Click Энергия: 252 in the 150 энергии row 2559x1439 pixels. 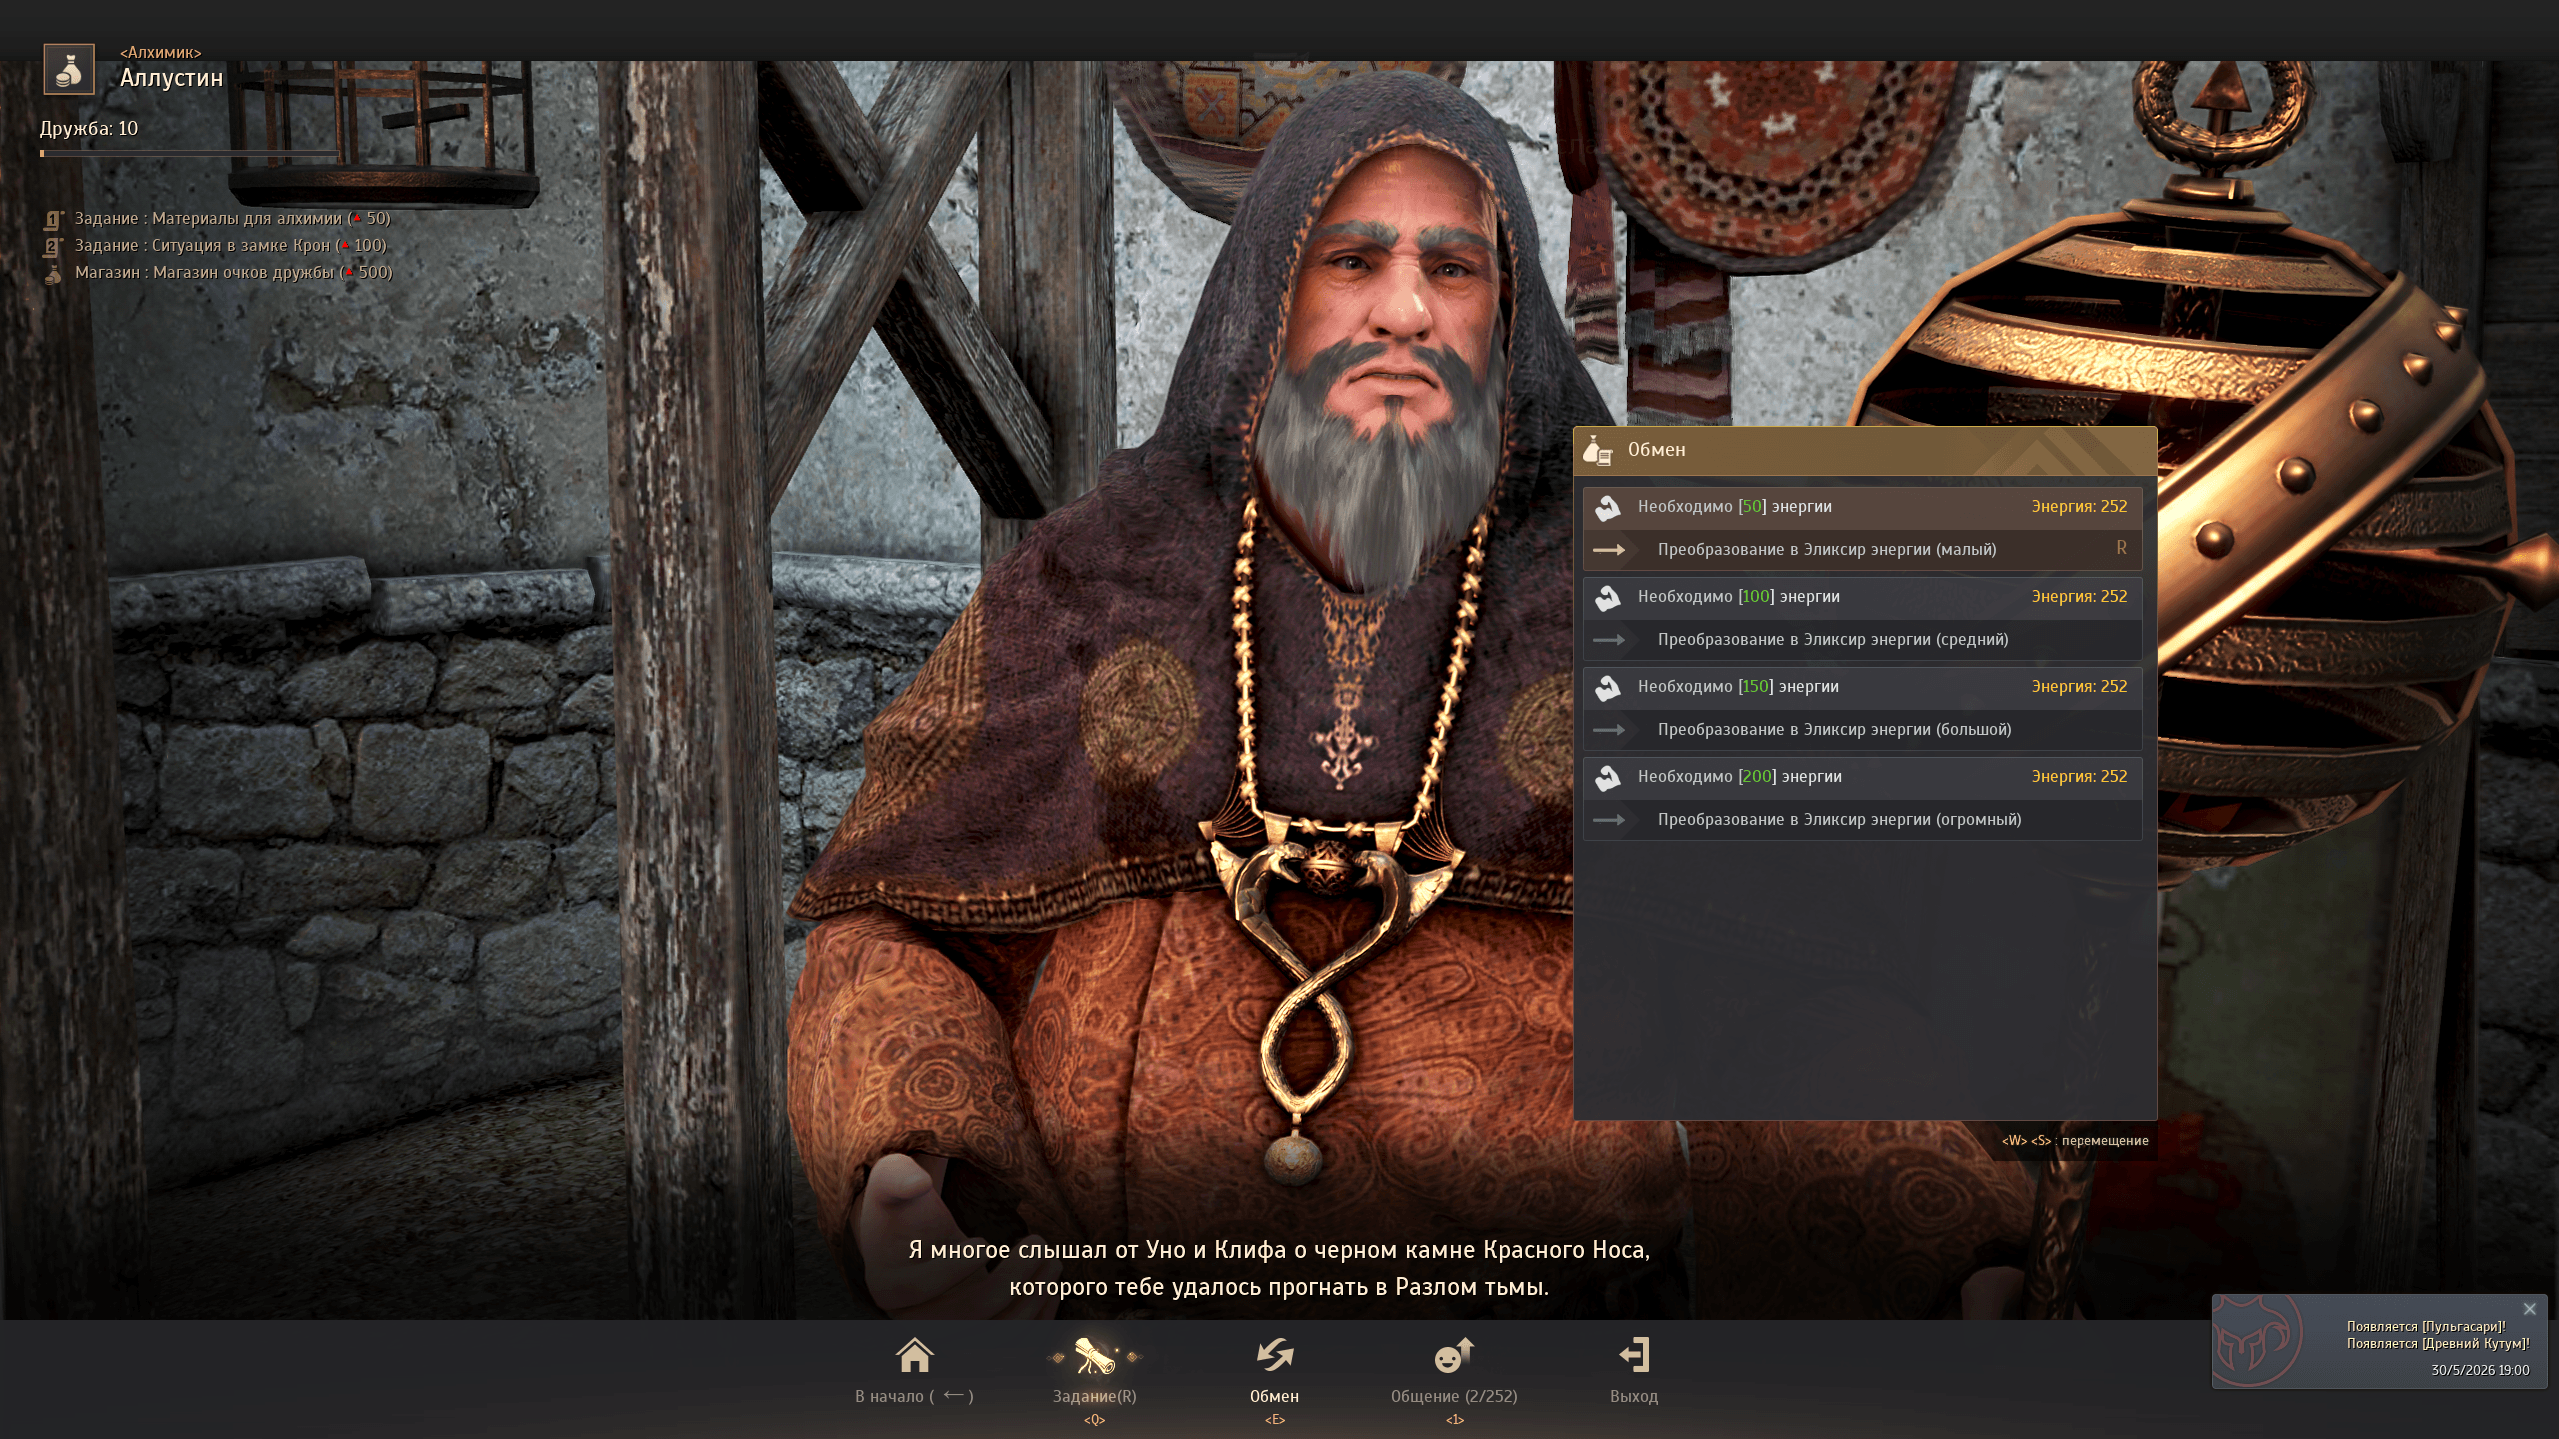click(x=2079, y=687)
